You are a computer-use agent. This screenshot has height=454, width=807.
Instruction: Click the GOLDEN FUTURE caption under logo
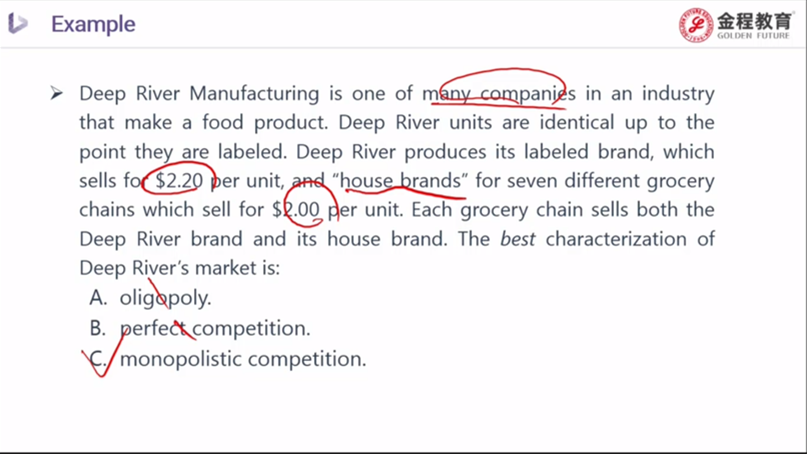[x=753, y=36]
